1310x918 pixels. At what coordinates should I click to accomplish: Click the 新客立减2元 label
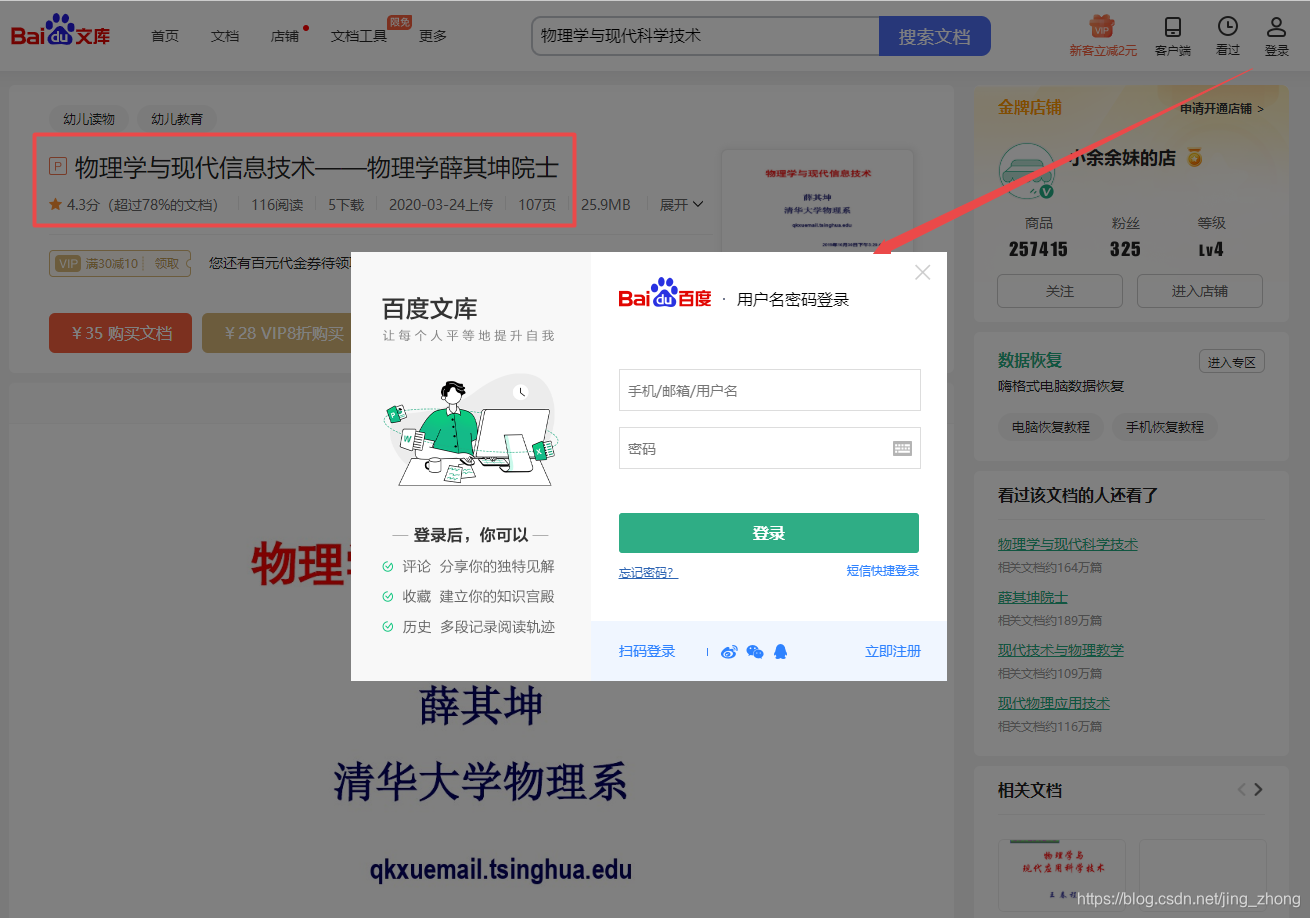1102,50
